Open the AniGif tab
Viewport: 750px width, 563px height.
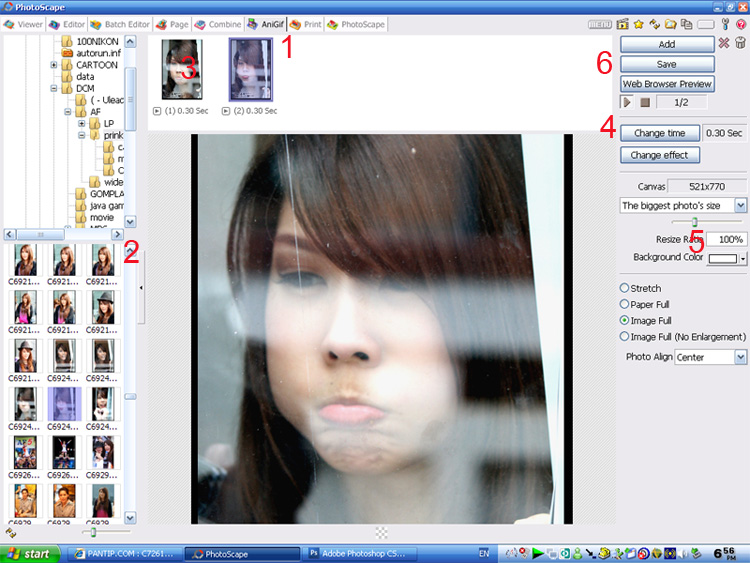(266, 24)
